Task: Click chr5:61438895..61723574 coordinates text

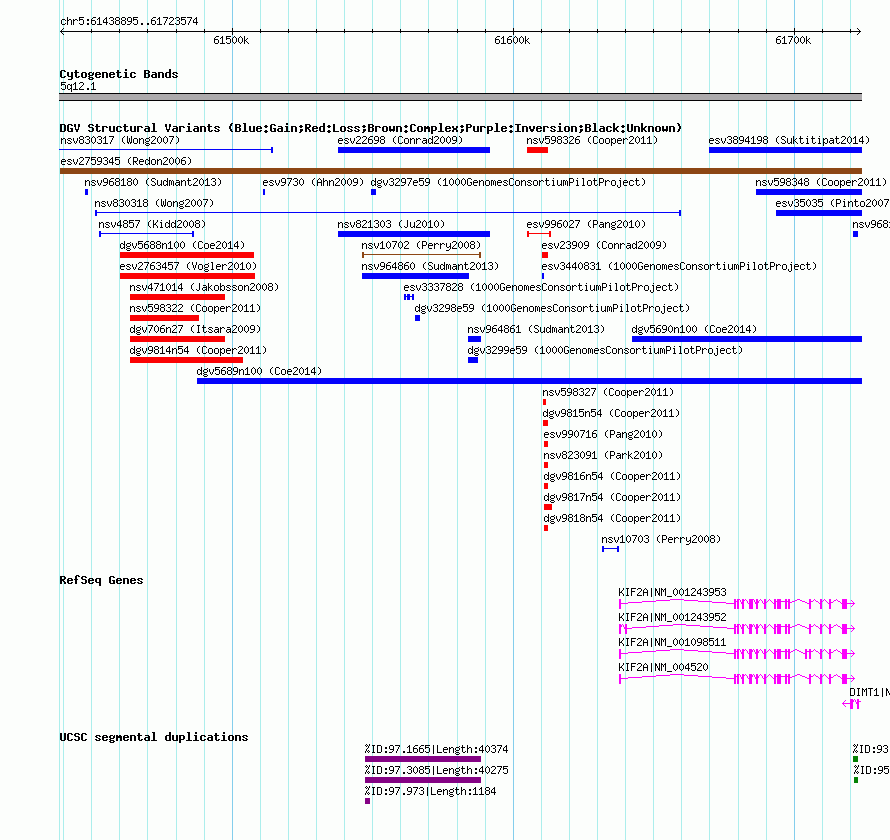Action: pos(129,21)
